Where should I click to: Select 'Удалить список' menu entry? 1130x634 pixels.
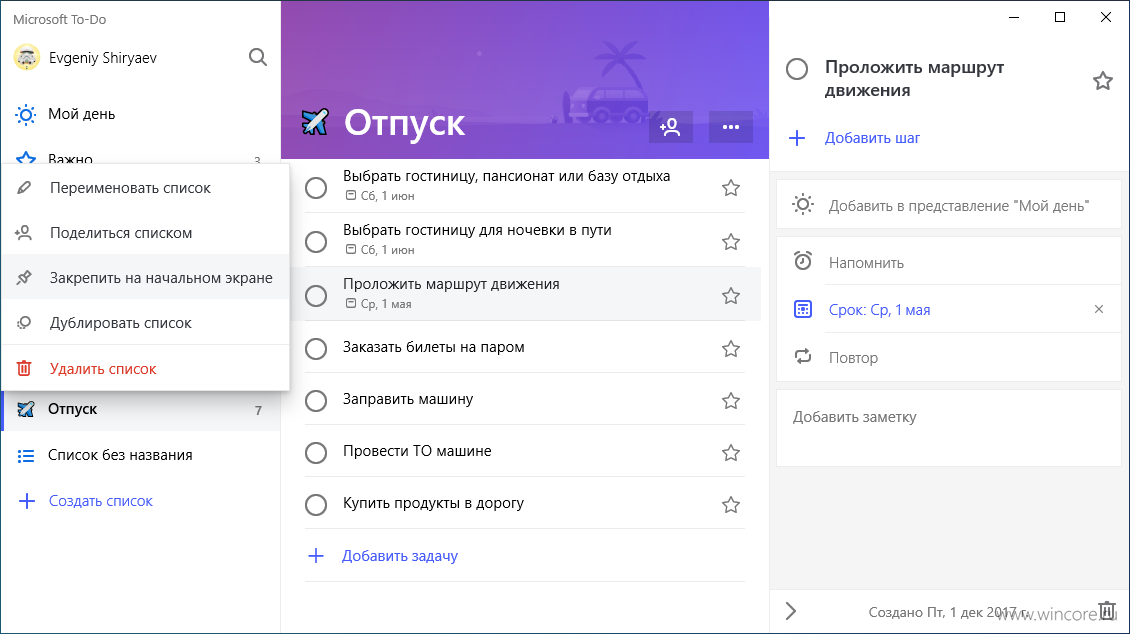click(146, 369)
